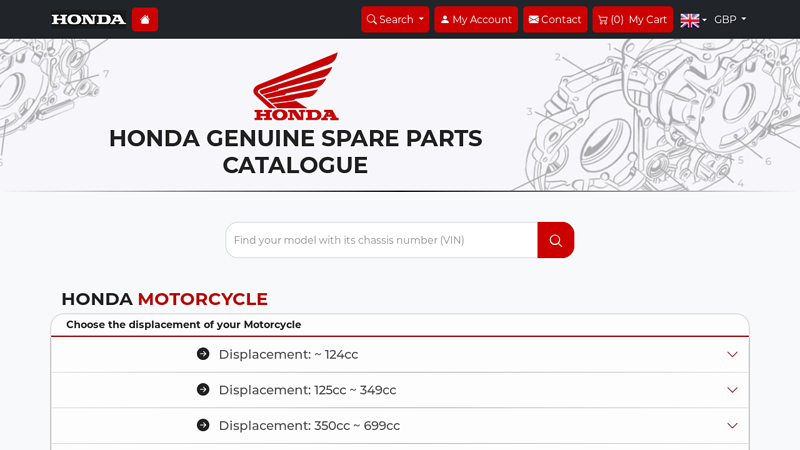Open the GBP currency dropdown
Viewport: 800px width, 450px height.
click(x=730, y=19)
